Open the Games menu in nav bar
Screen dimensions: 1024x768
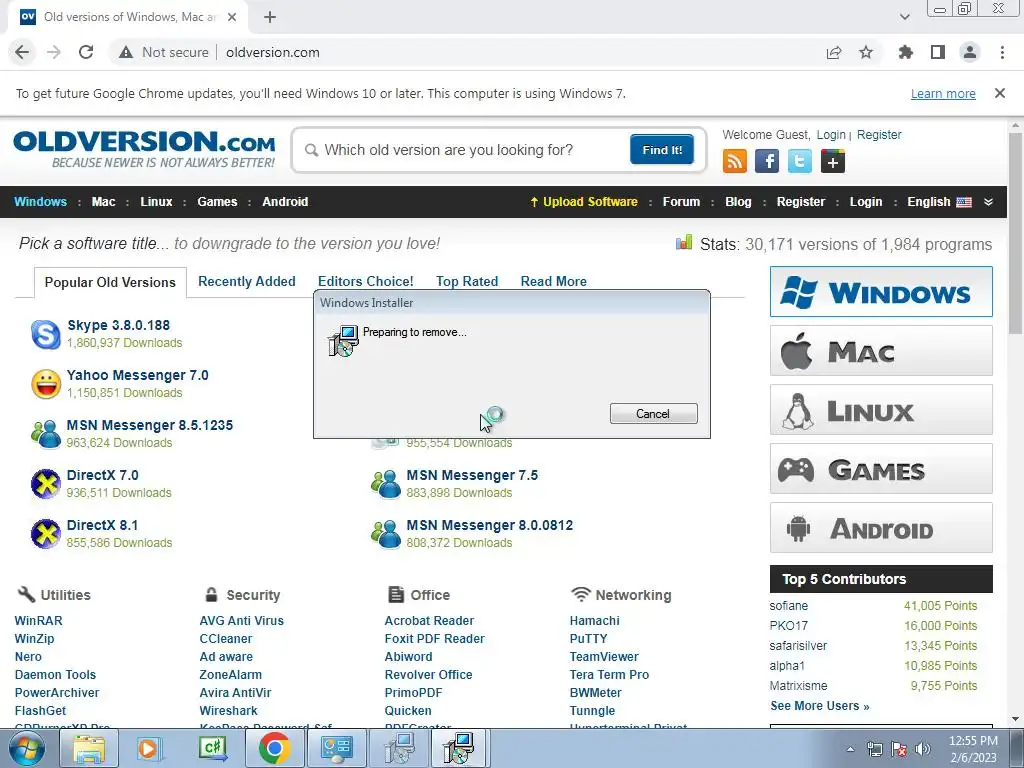coord(217,202)
